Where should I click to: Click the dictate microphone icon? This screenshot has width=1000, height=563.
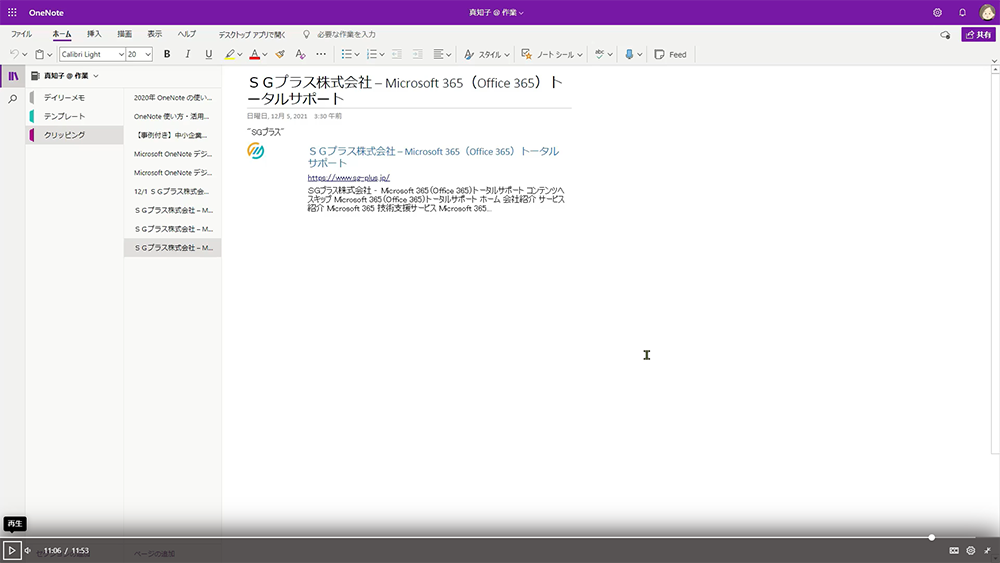point(629,54)
